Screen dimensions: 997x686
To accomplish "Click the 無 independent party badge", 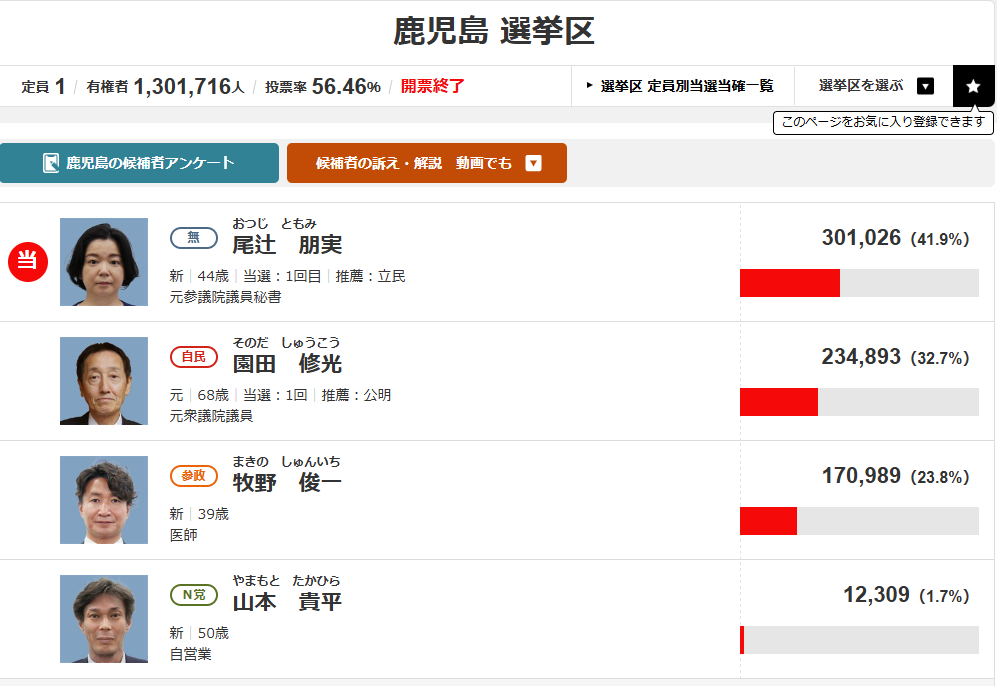I will click(x=194, y=238).
